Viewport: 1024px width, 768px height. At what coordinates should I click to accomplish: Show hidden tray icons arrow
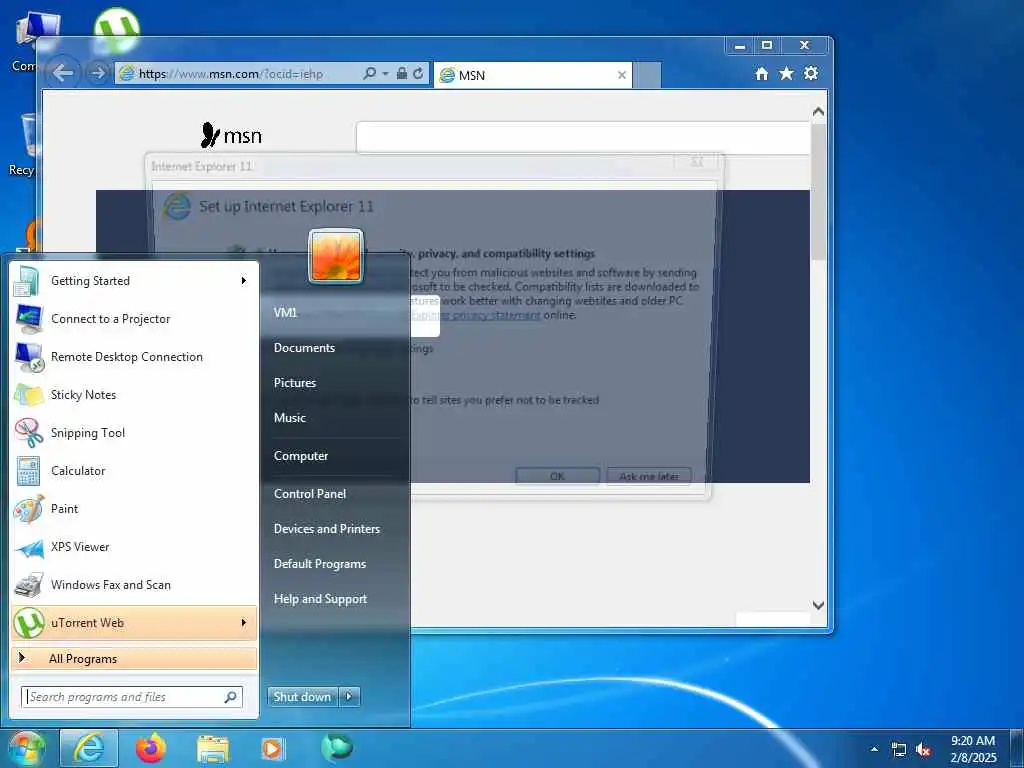point(874,750)
